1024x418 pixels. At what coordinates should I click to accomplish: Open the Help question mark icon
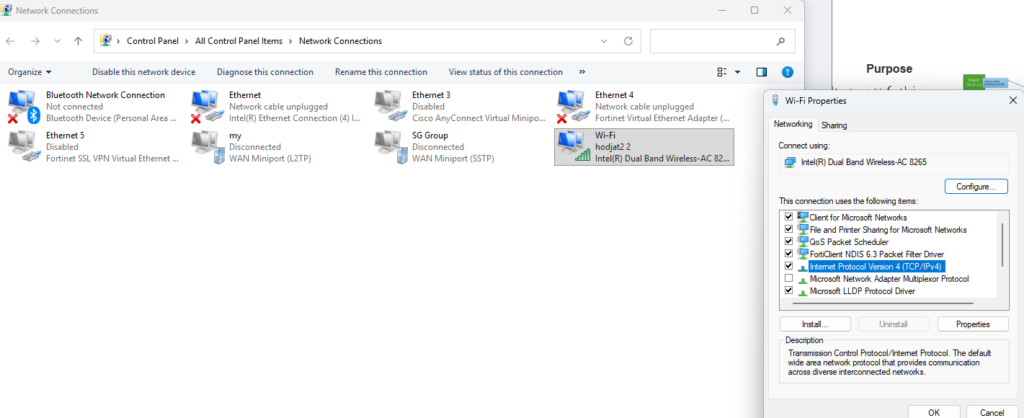click(x=788, y=72)
